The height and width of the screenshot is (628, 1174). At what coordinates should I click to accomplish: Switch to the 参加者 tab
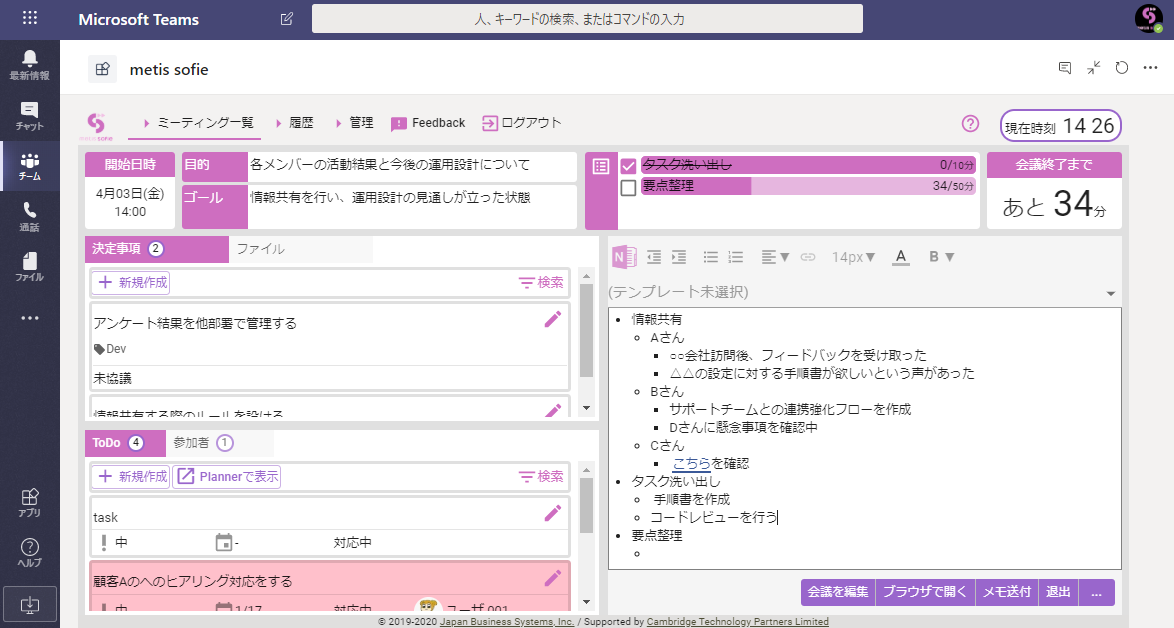pyautogui.click(x=219, y=443)
